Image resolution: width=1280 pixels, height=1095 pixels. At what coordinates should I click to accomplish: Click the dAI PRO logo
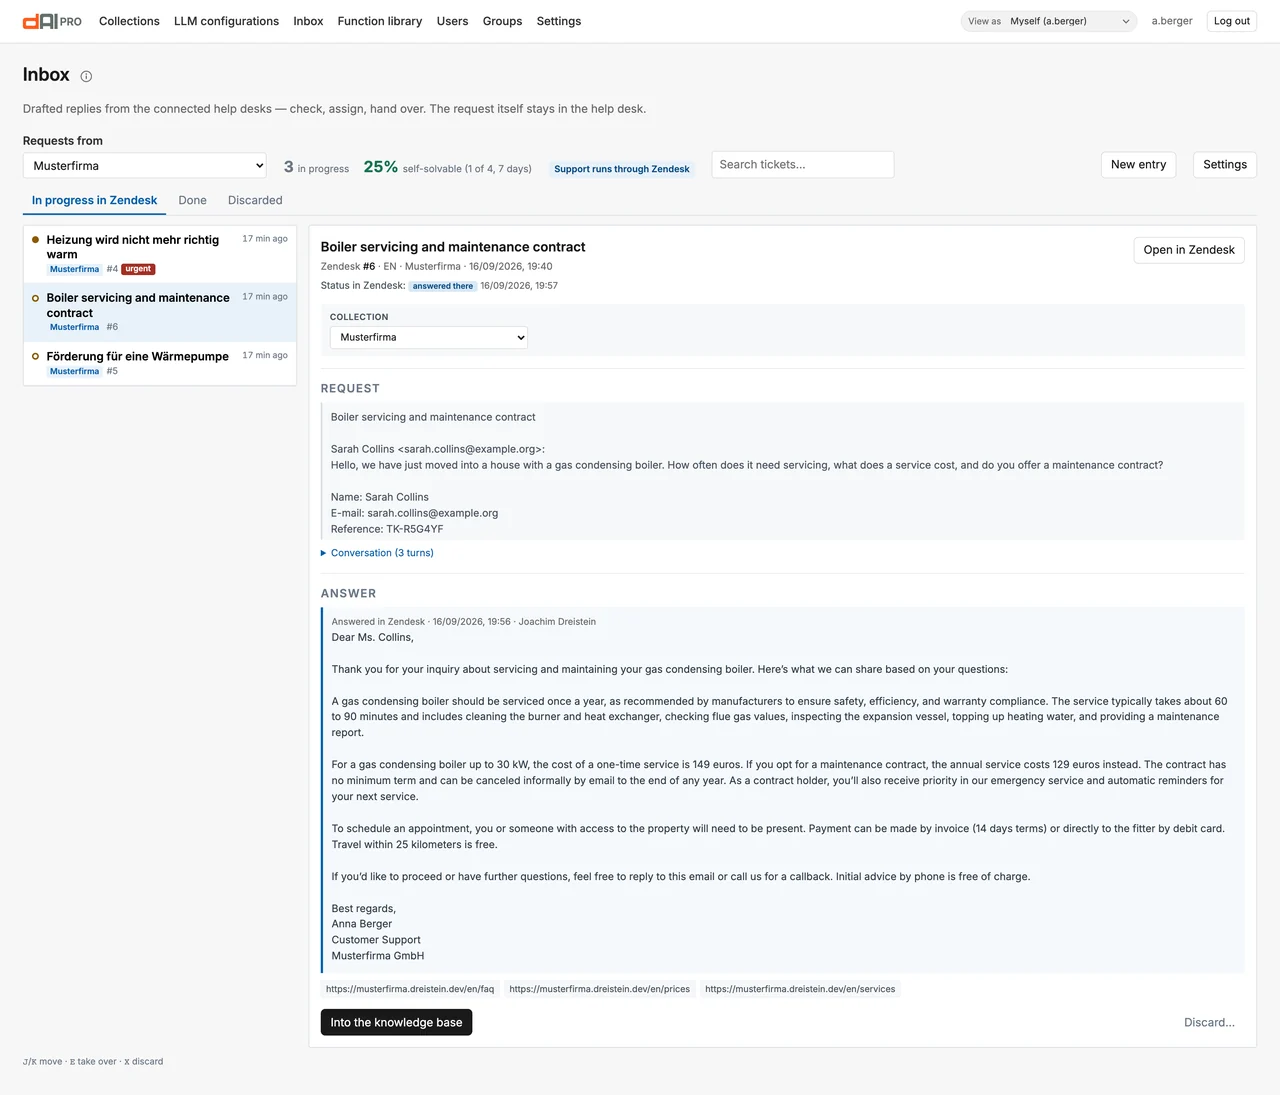(52, 21)
